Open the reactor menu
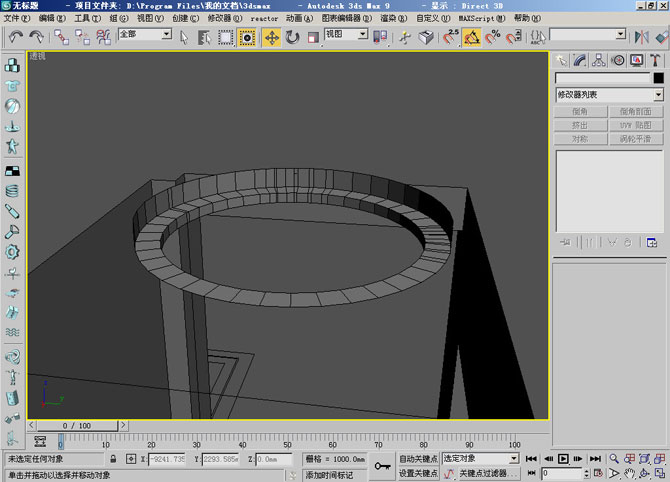670x482 pixels. (x=264, y=18)
